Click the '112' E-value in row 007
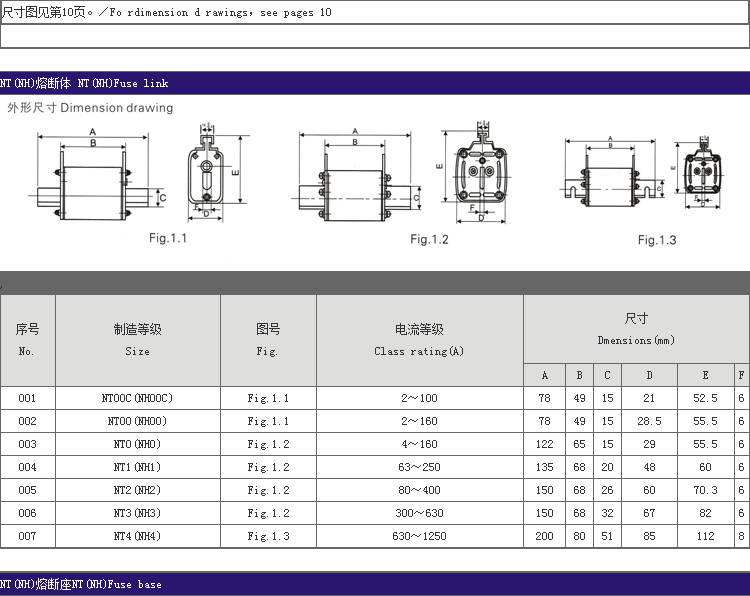 coord(706,536)
